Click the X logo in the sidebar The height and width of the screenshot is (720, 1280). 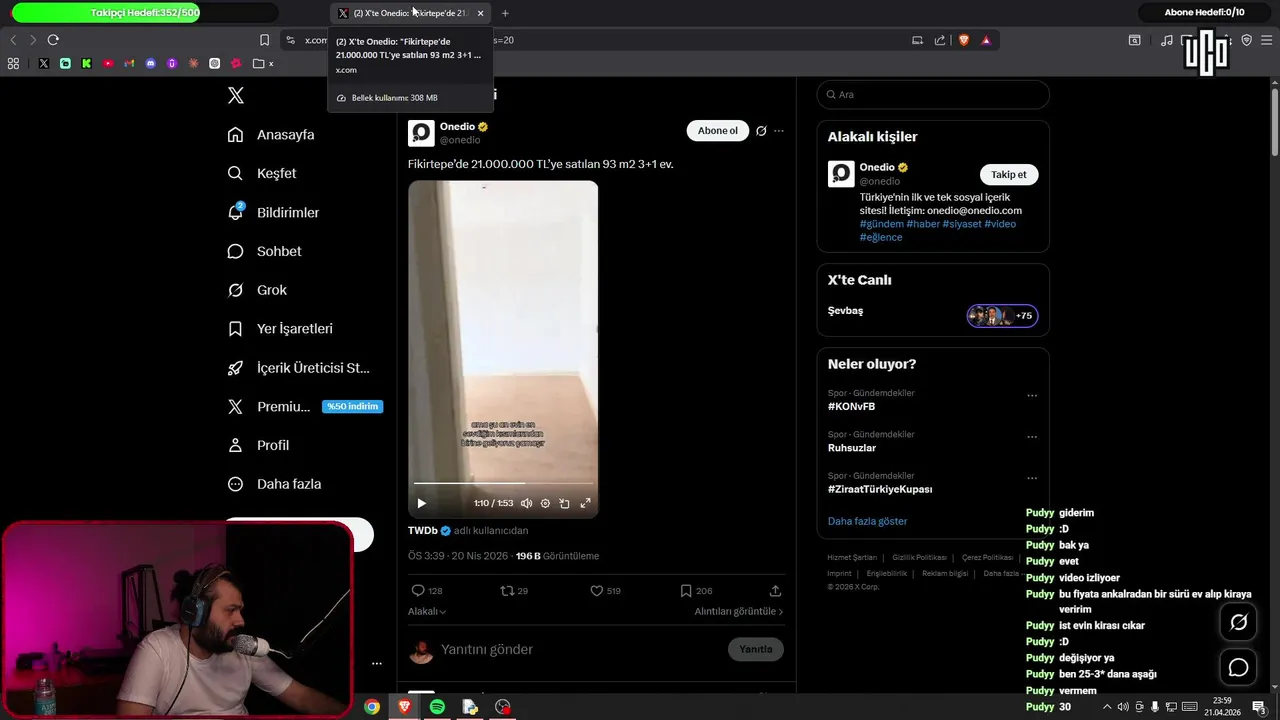click(236, 95)
